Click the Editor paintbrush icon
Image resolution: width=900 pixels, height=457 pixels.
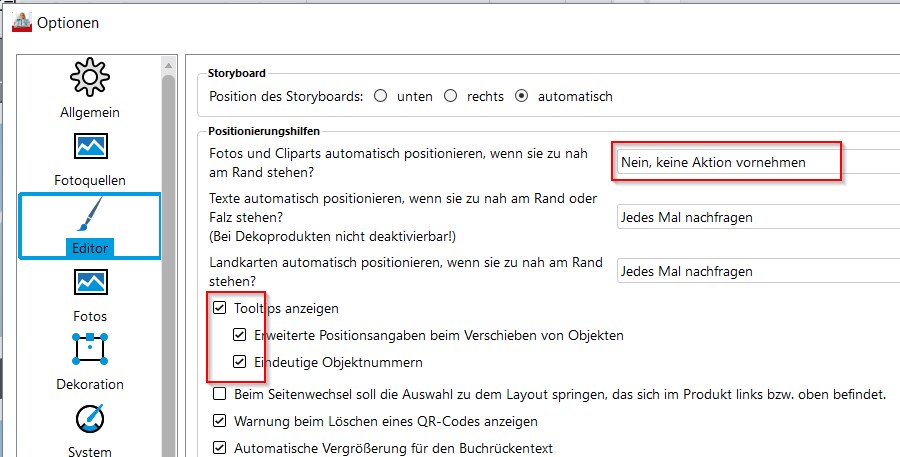[90, 215]
